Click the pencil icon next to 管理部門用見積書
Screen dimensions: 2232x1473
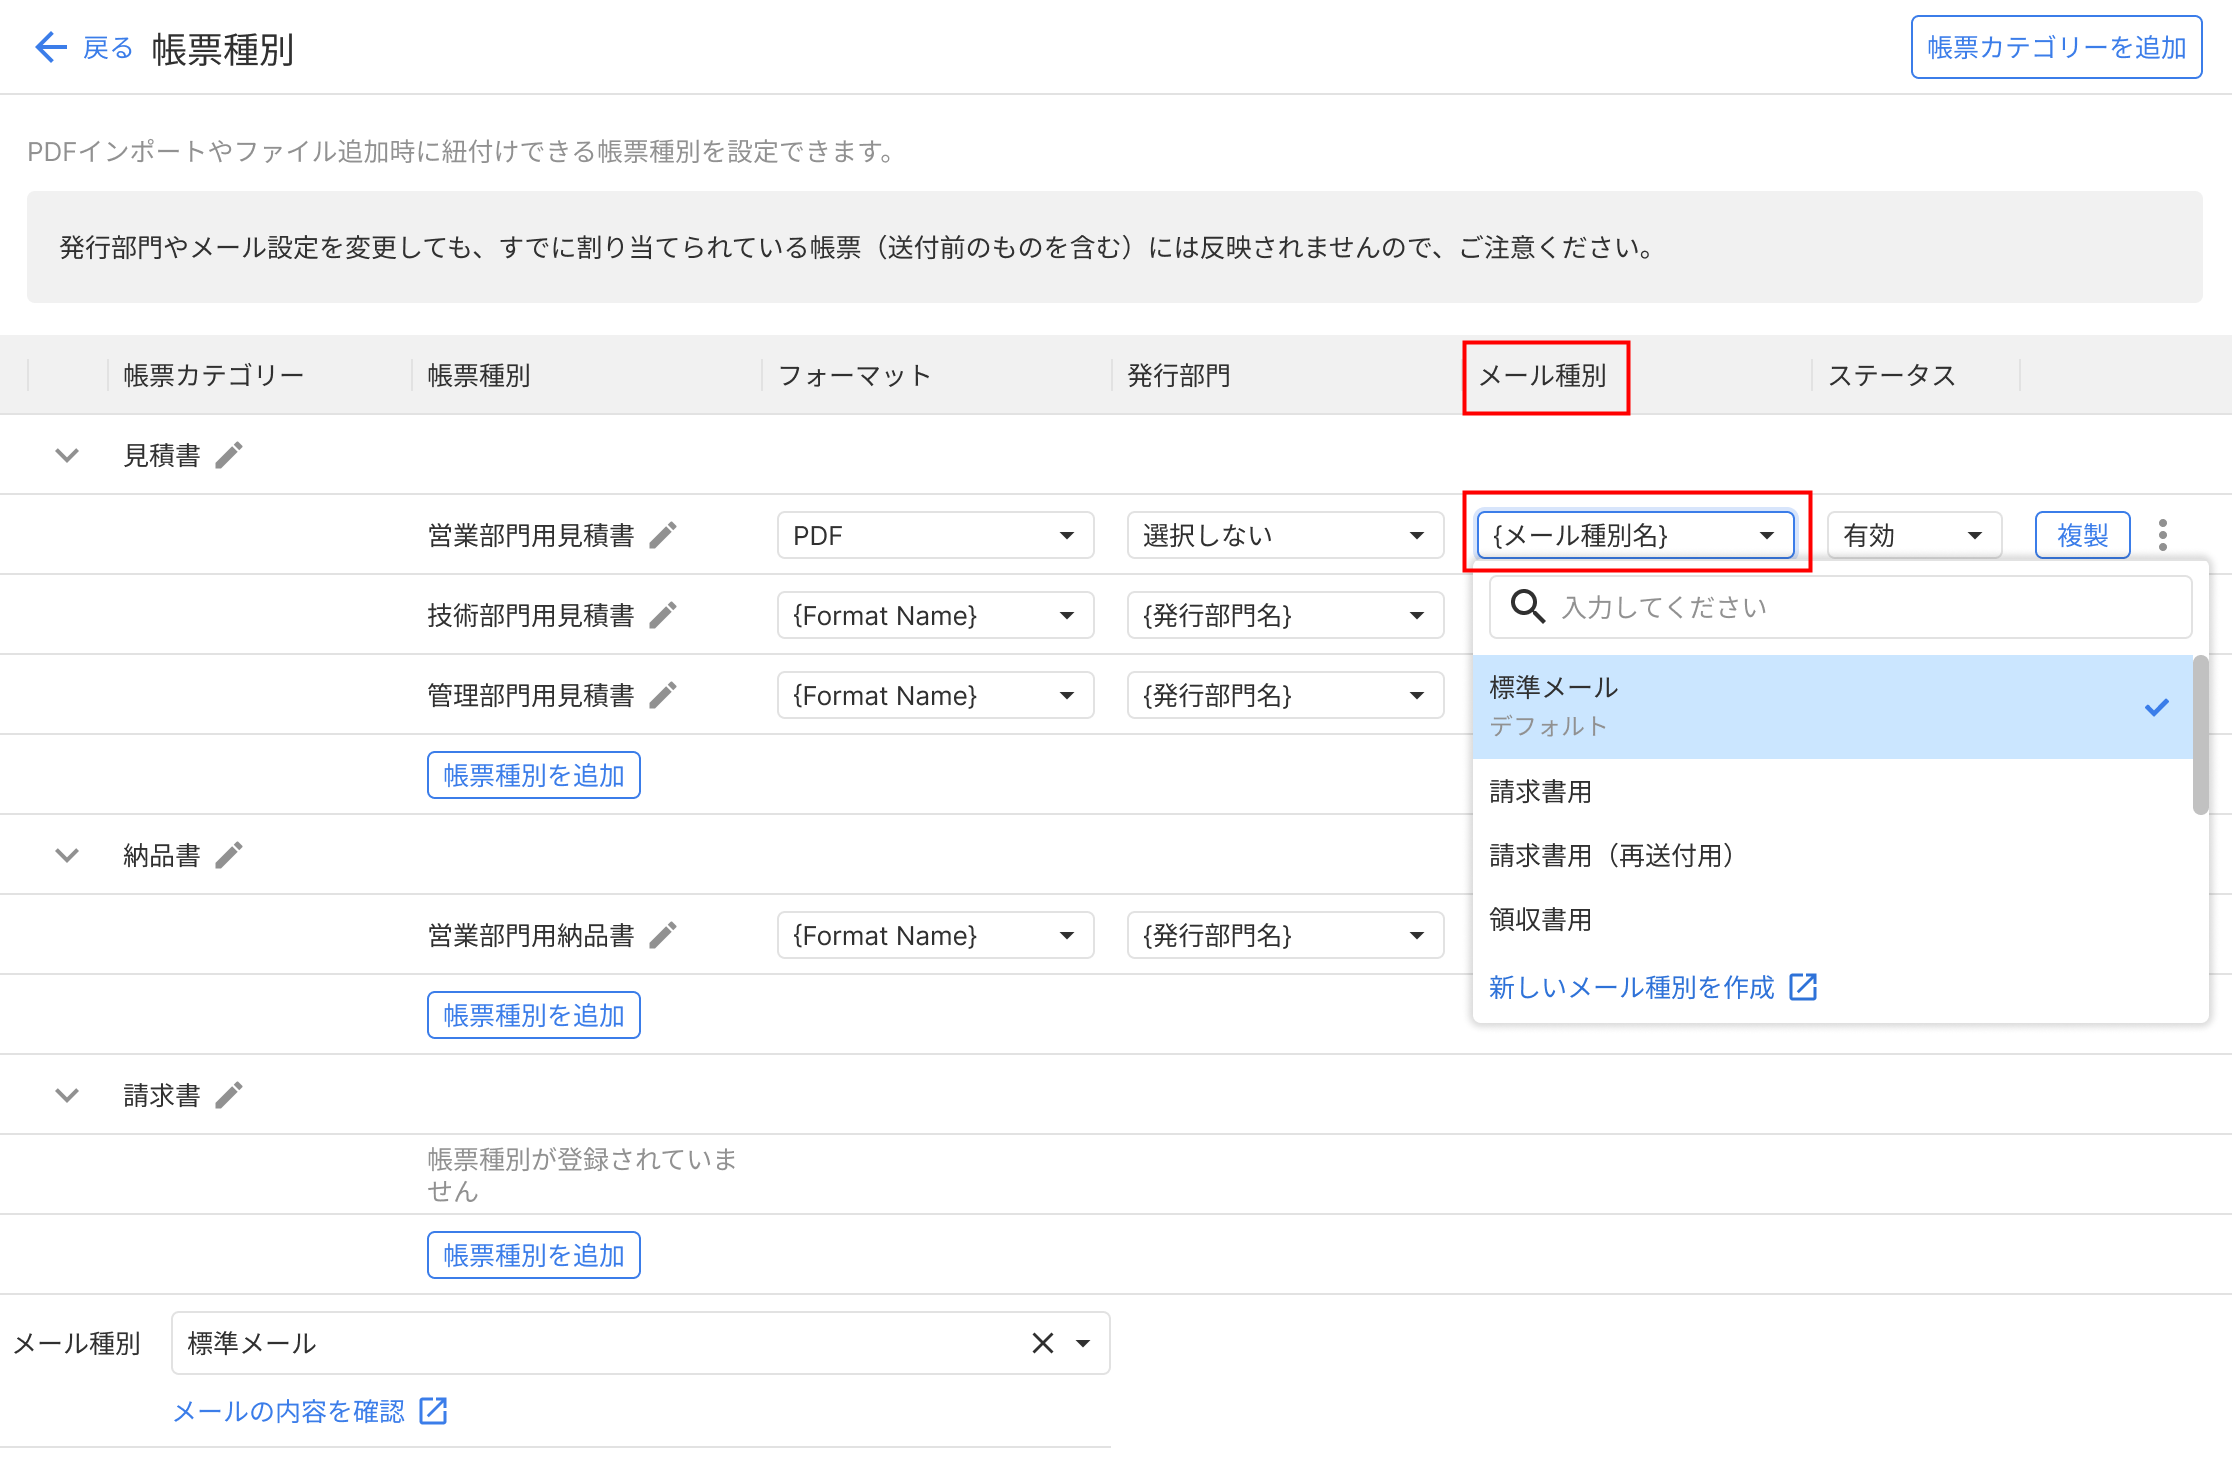coord(663,695)
